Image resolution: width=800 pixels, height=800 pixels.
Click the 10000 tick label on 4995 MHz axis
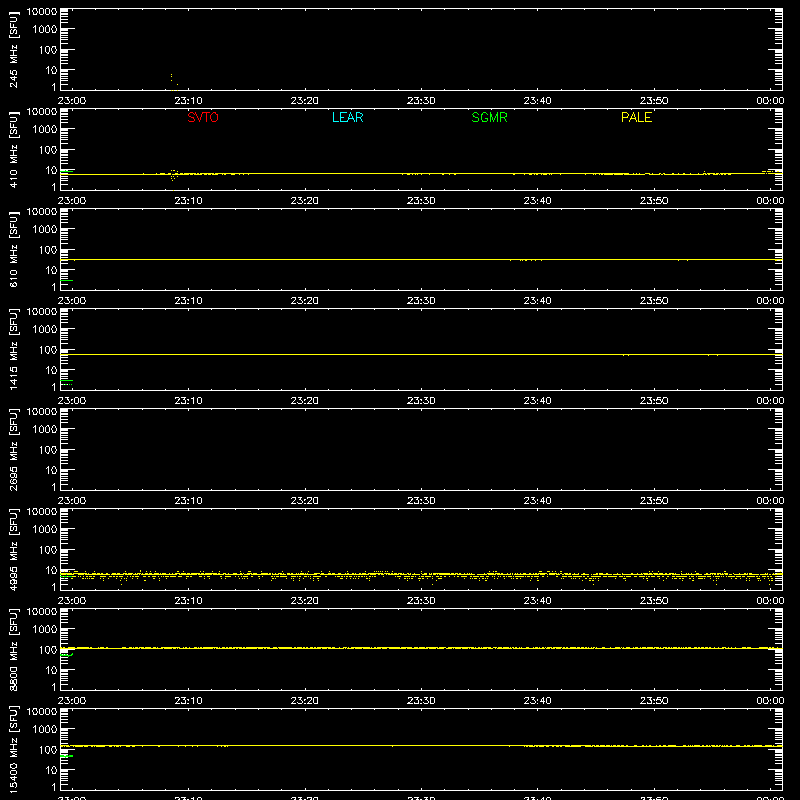[x=42, y=512]
